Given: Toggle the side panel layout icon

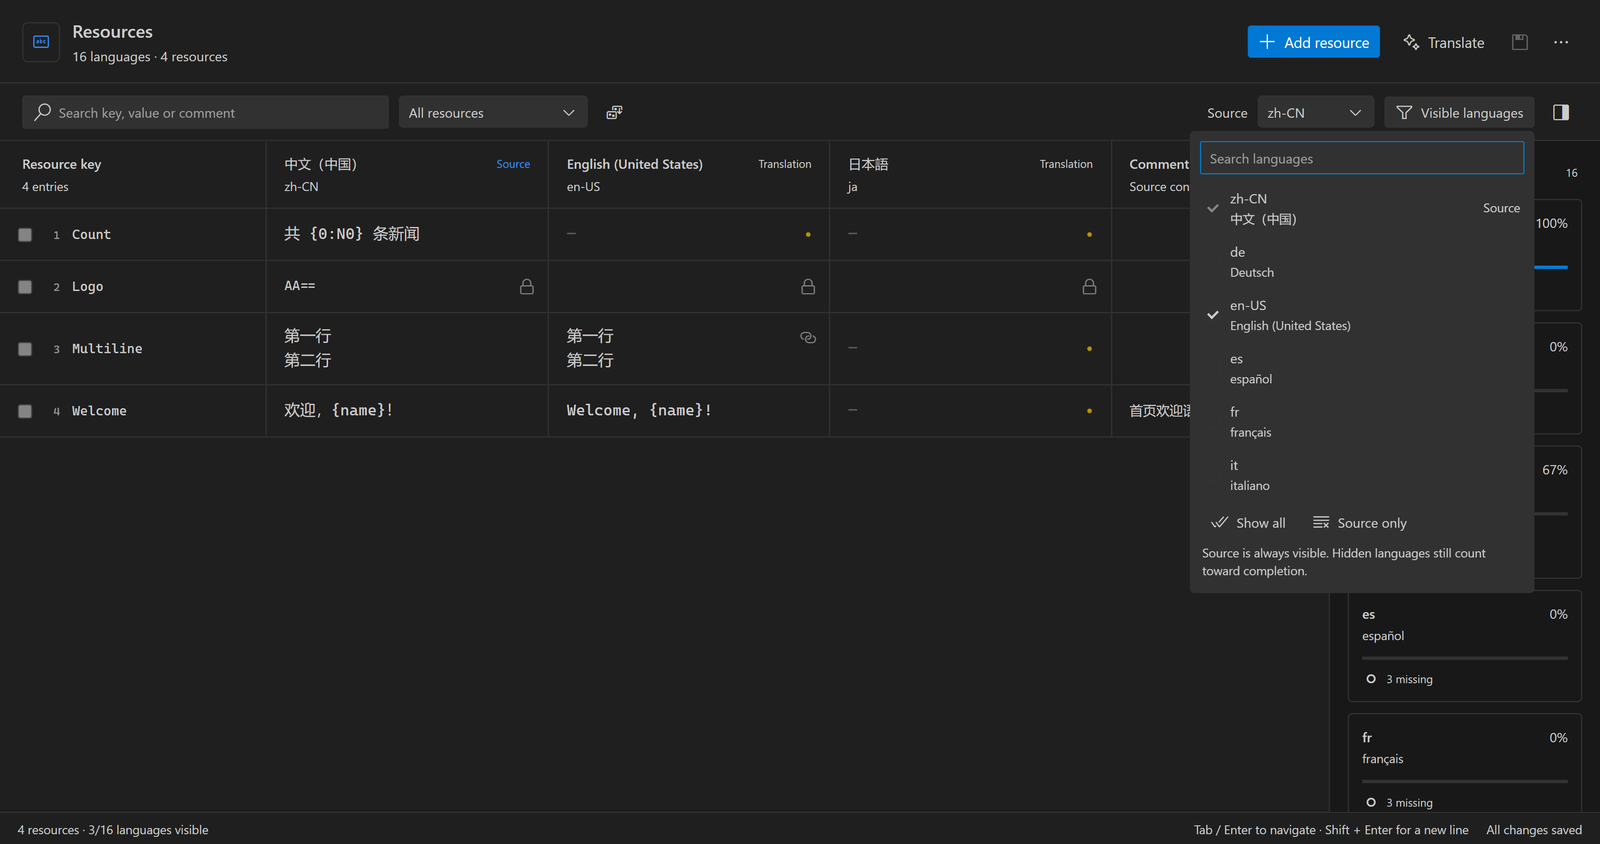Looking at the screenshot, I should coord(1561,112).
